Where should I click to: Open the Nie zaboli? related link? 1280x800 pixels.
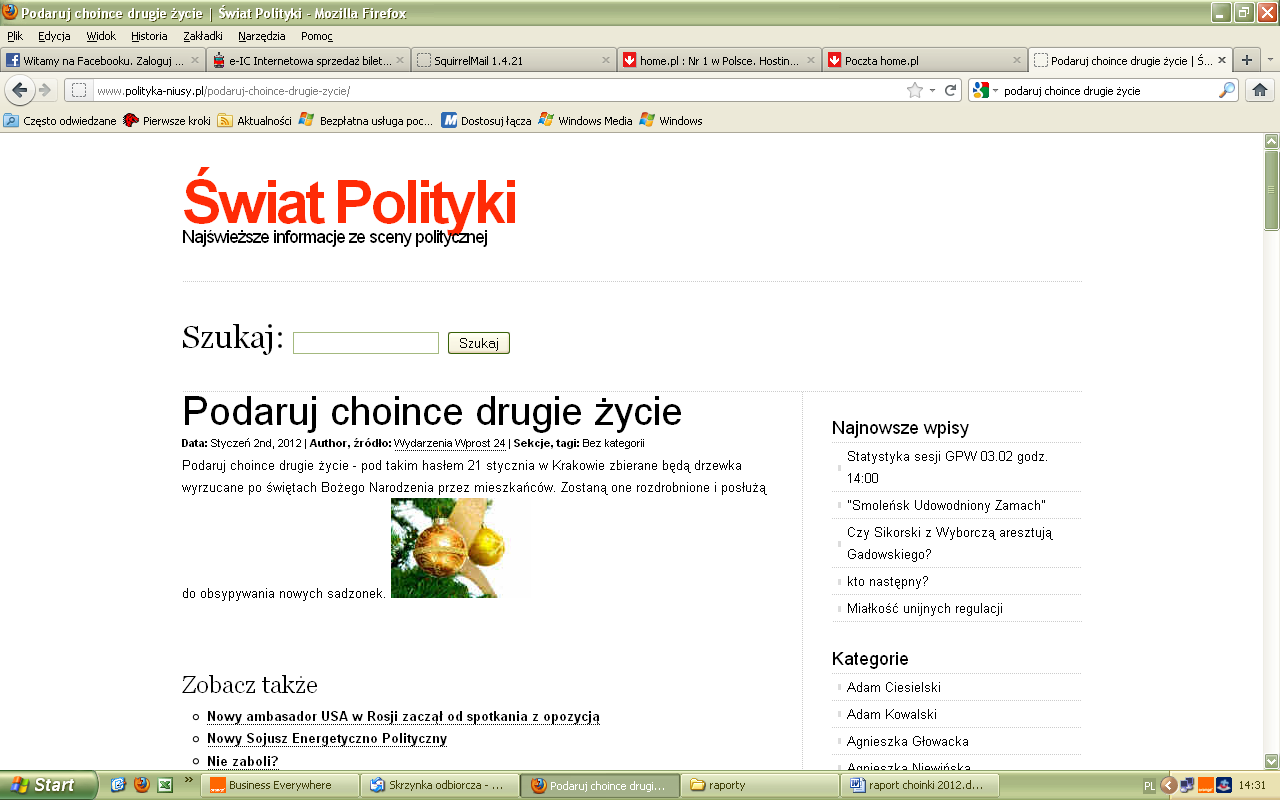pos(243,761)
